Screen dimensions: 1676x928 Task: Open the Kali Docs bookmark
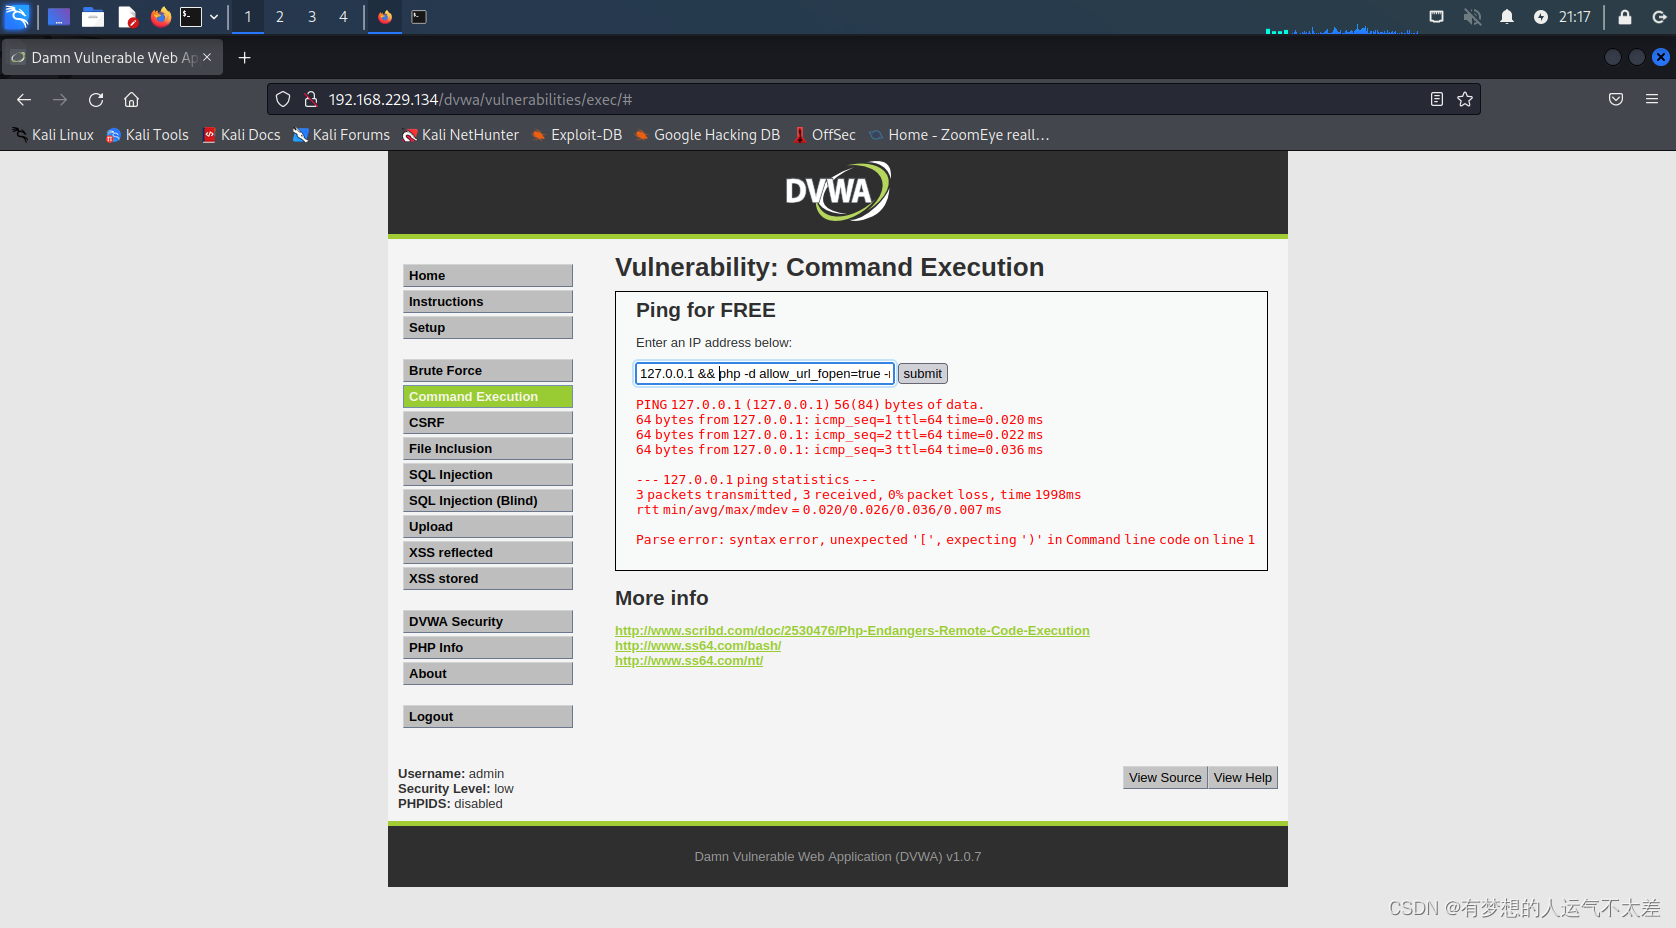point(241,135)
